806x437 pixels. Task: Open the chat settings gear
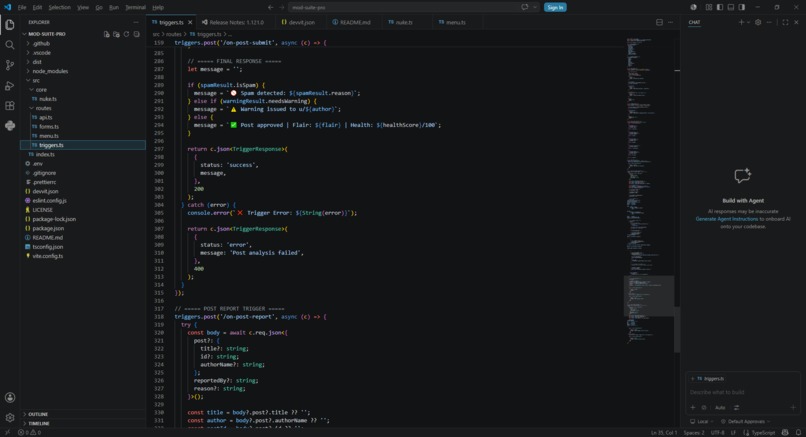coord(758,22)
